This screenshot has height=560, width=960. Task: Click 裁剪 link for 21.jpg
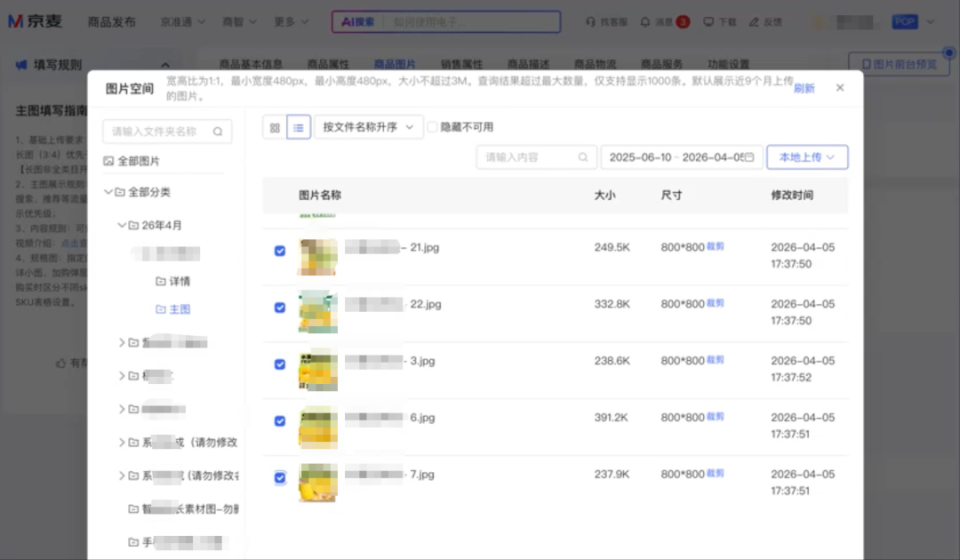715,246
